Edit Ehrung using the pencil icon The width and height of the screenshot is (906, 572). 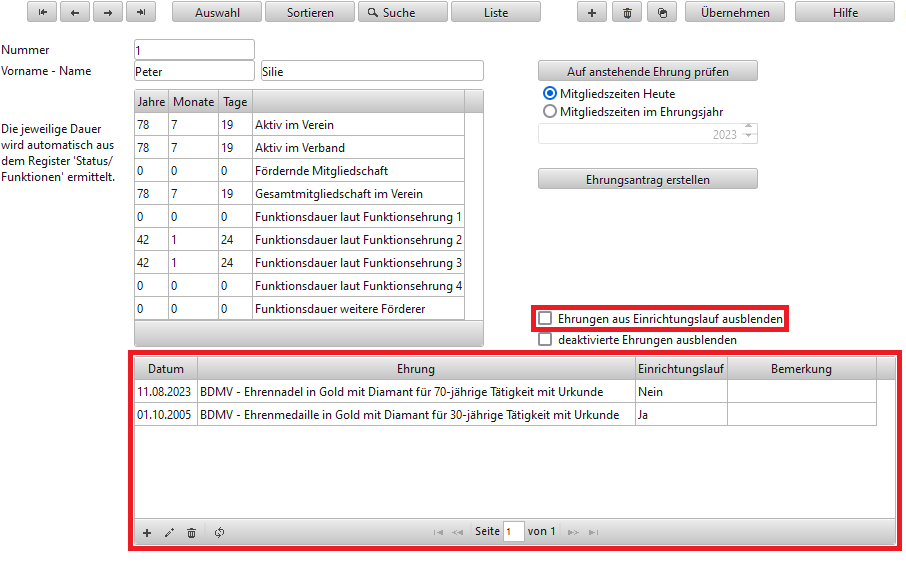click(169, 533)
